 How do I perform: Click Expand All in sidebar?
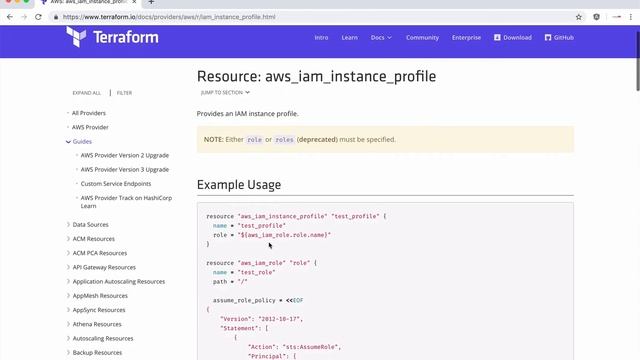point(87,93)
